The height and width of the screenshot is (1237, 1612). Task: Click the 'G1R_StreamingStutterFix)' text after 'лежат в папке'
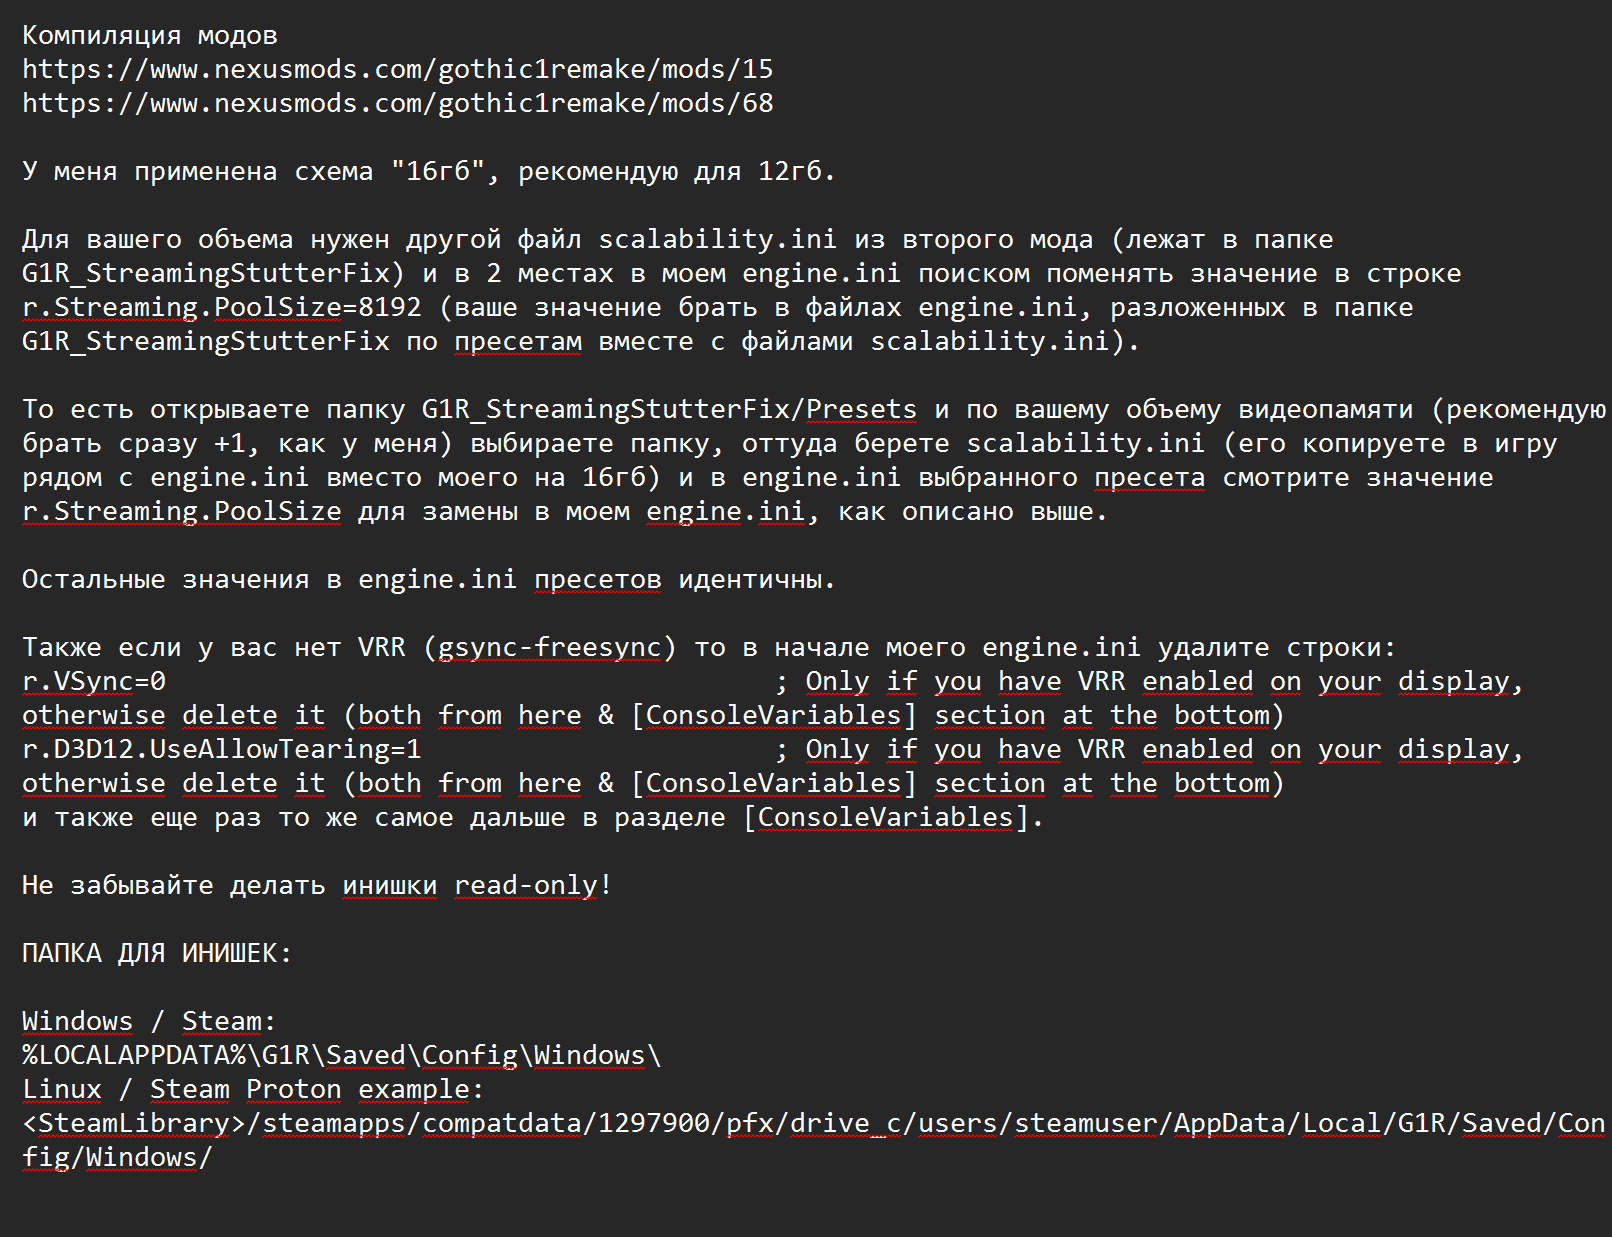214,273
